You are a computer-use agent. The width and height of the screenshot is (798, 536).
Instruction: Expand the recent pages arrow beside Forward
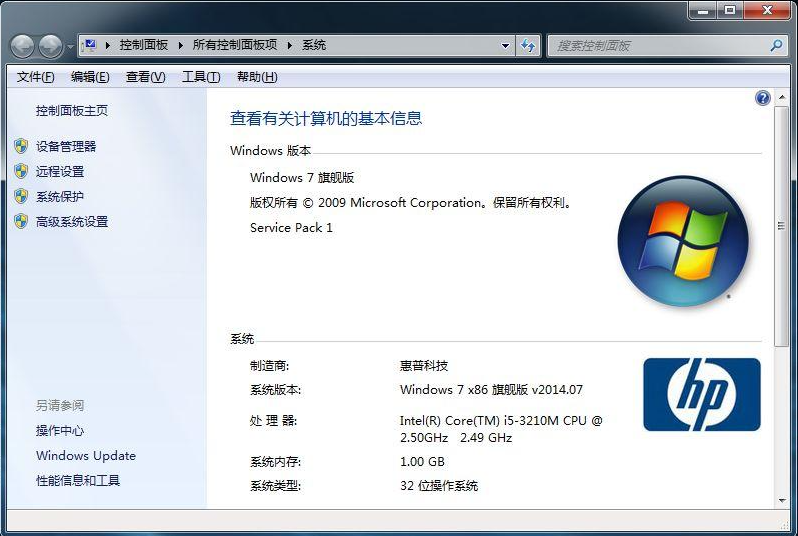(x=69, y=46)
